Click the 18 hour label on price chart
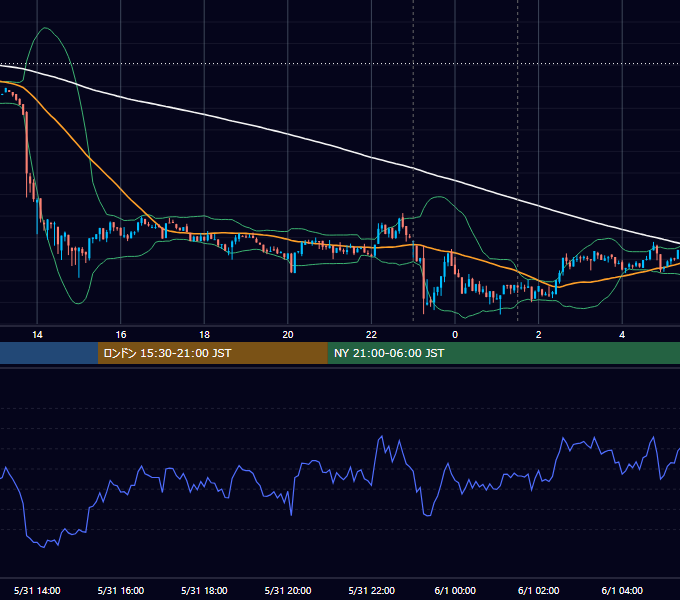This screenshot has width=680, height=600. click(204, 335)
